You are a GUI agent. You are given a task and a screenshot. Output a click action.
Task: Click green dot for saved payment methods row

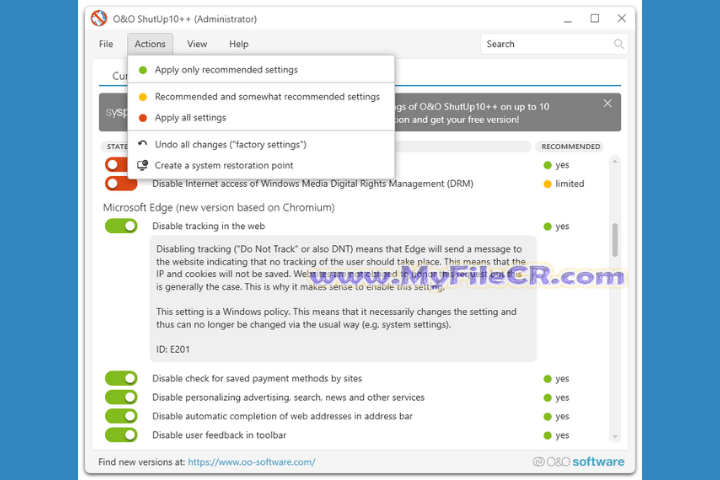click(x=547, y=379)
